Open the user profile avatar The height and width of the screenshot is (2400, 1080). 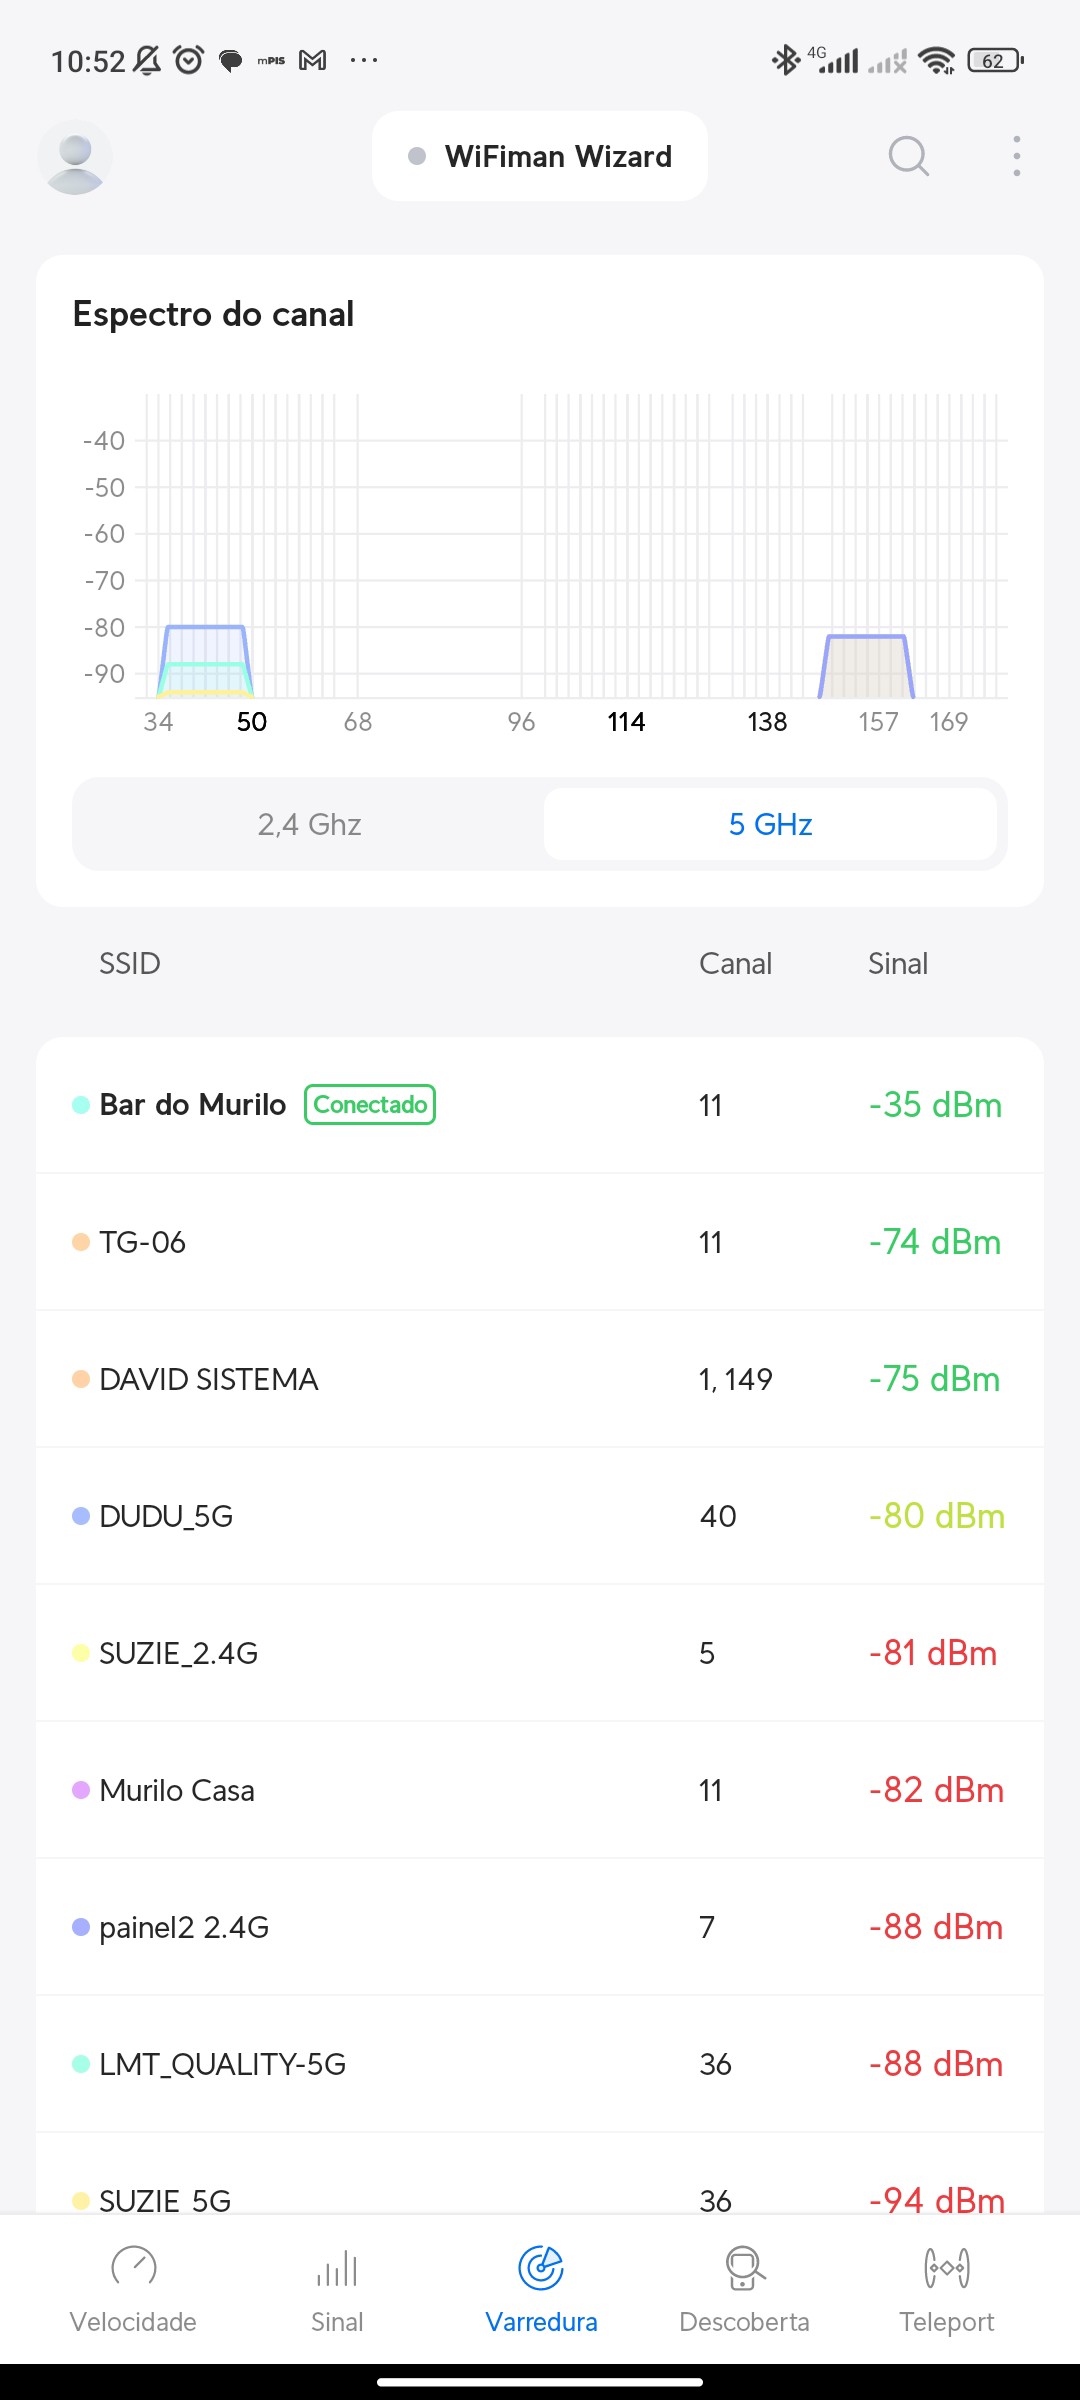point(75,157)
